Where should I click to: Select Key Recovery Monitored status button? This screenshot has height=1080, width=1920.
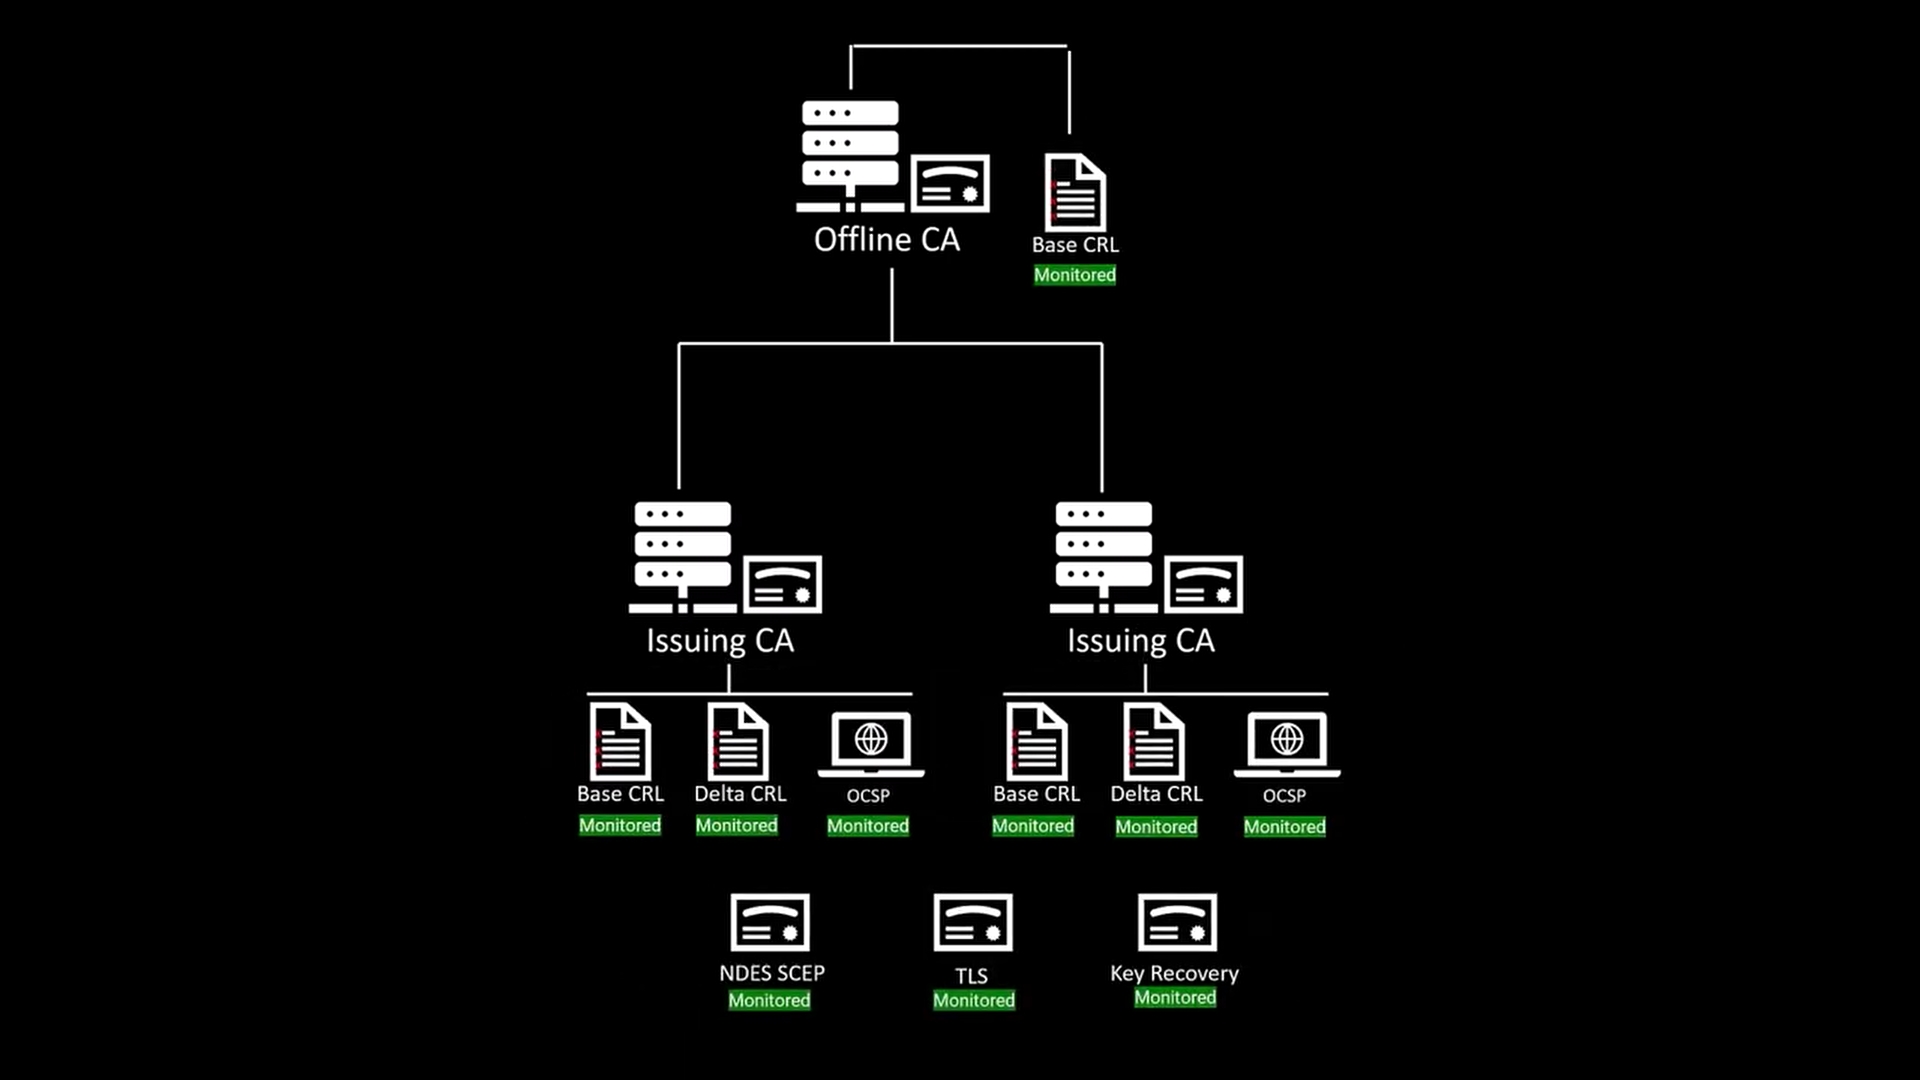pyautogui.click(x=1172, y=997)
